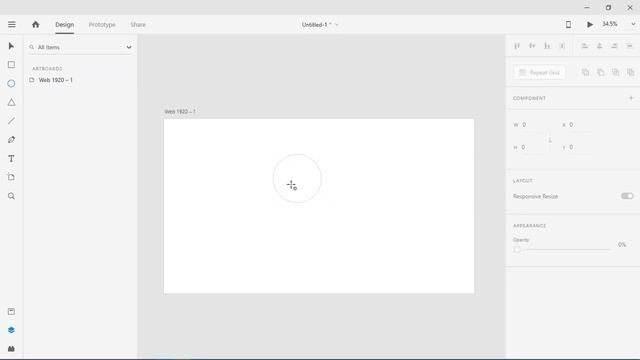640x360 pixels.
Task: Open the Libraries panel
Action: 11,311
